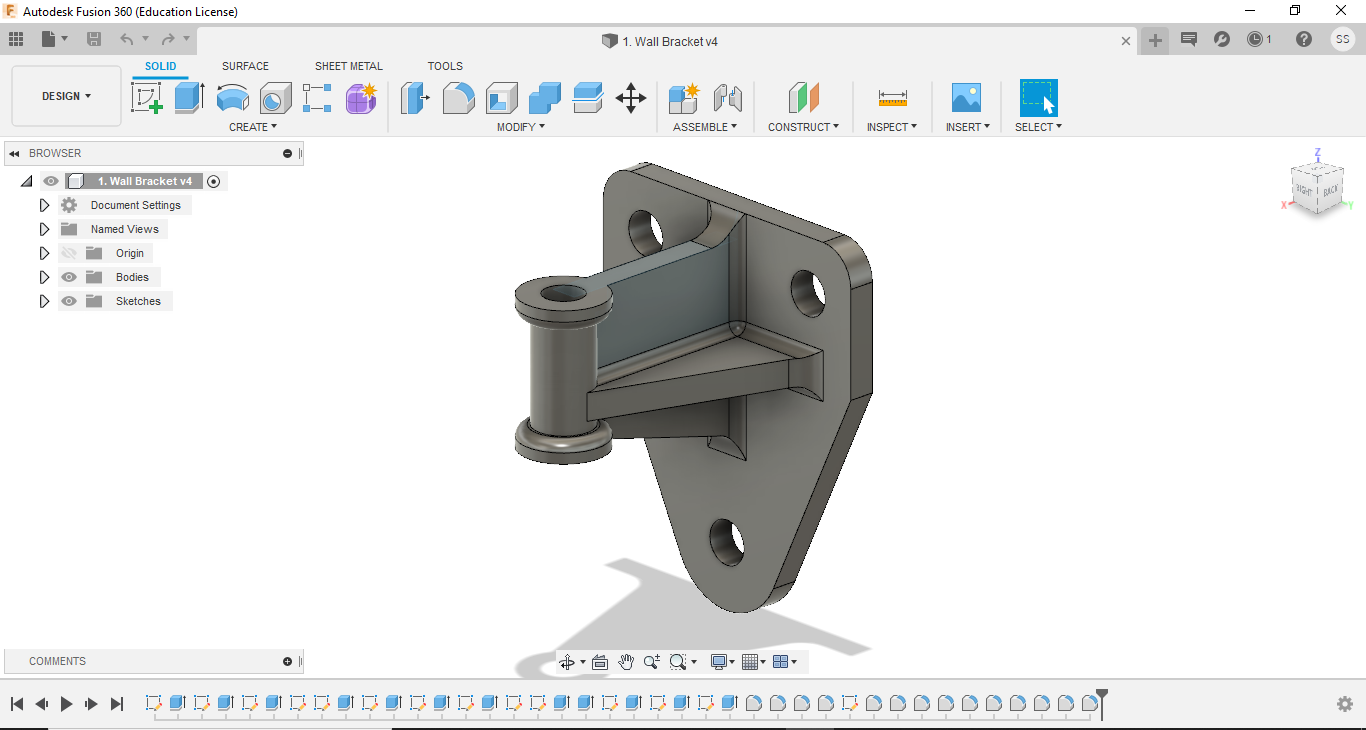
Task: Select the Press Pull tool
Action: pos(415,98)
